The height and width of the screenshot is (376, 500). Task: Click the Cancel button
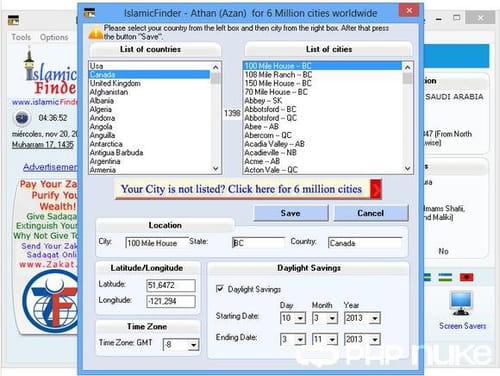point(371,213)
